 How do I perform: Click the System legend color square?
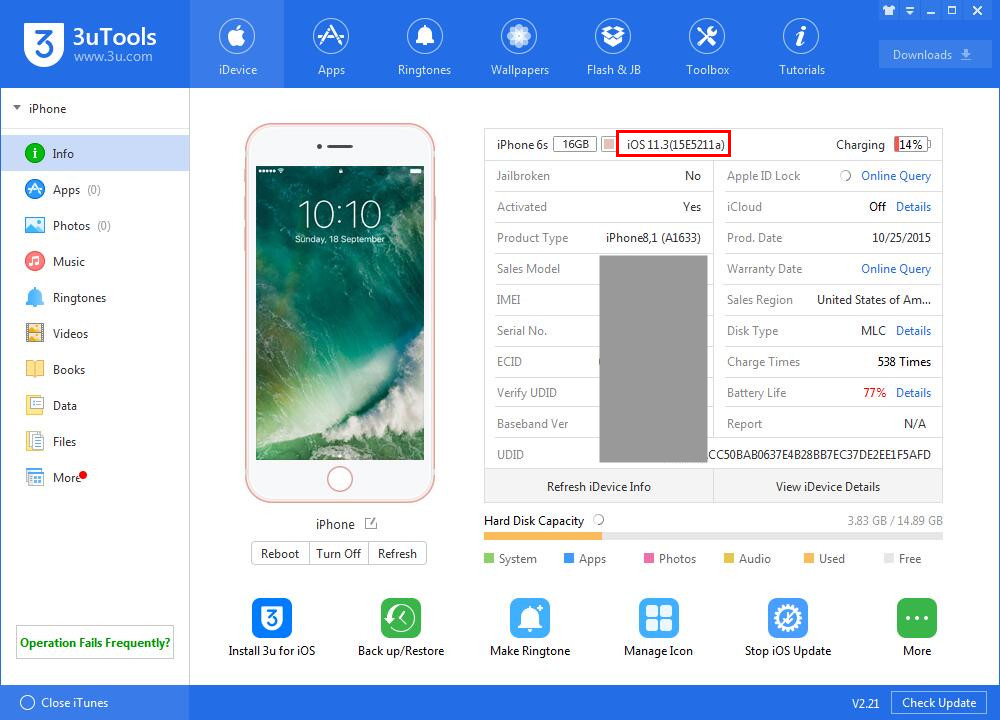pos(489,559)
